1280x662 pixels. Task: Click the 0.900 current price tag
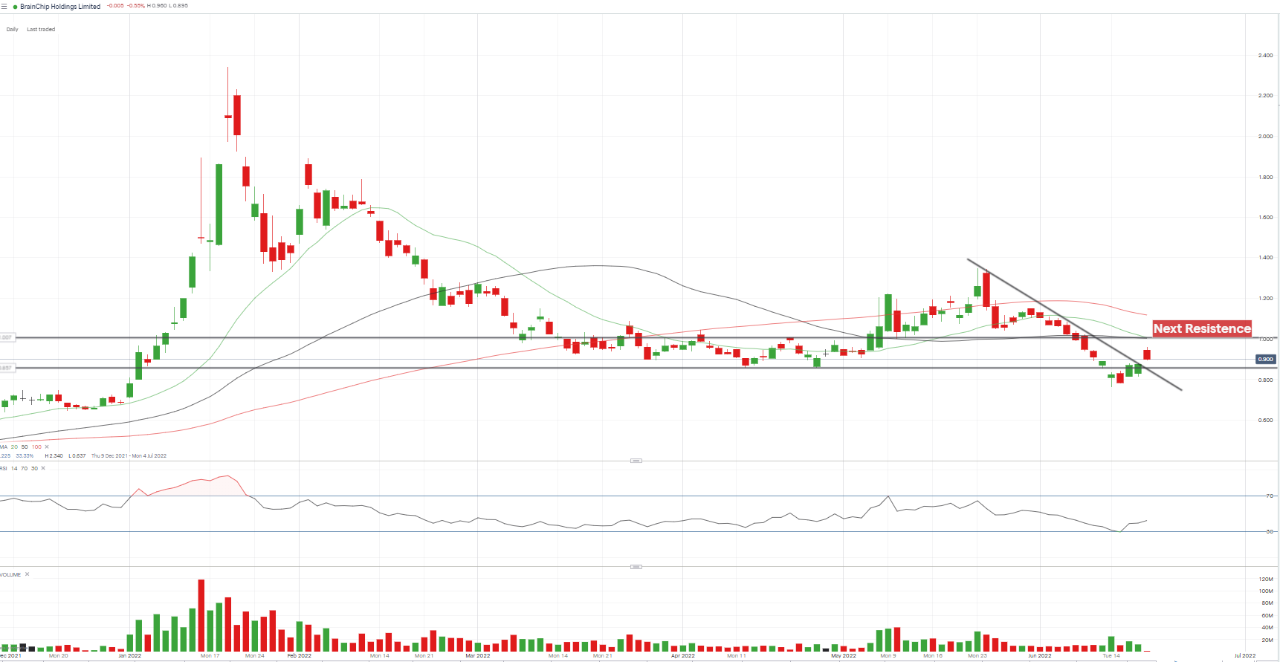click(x=1264, y=359)
